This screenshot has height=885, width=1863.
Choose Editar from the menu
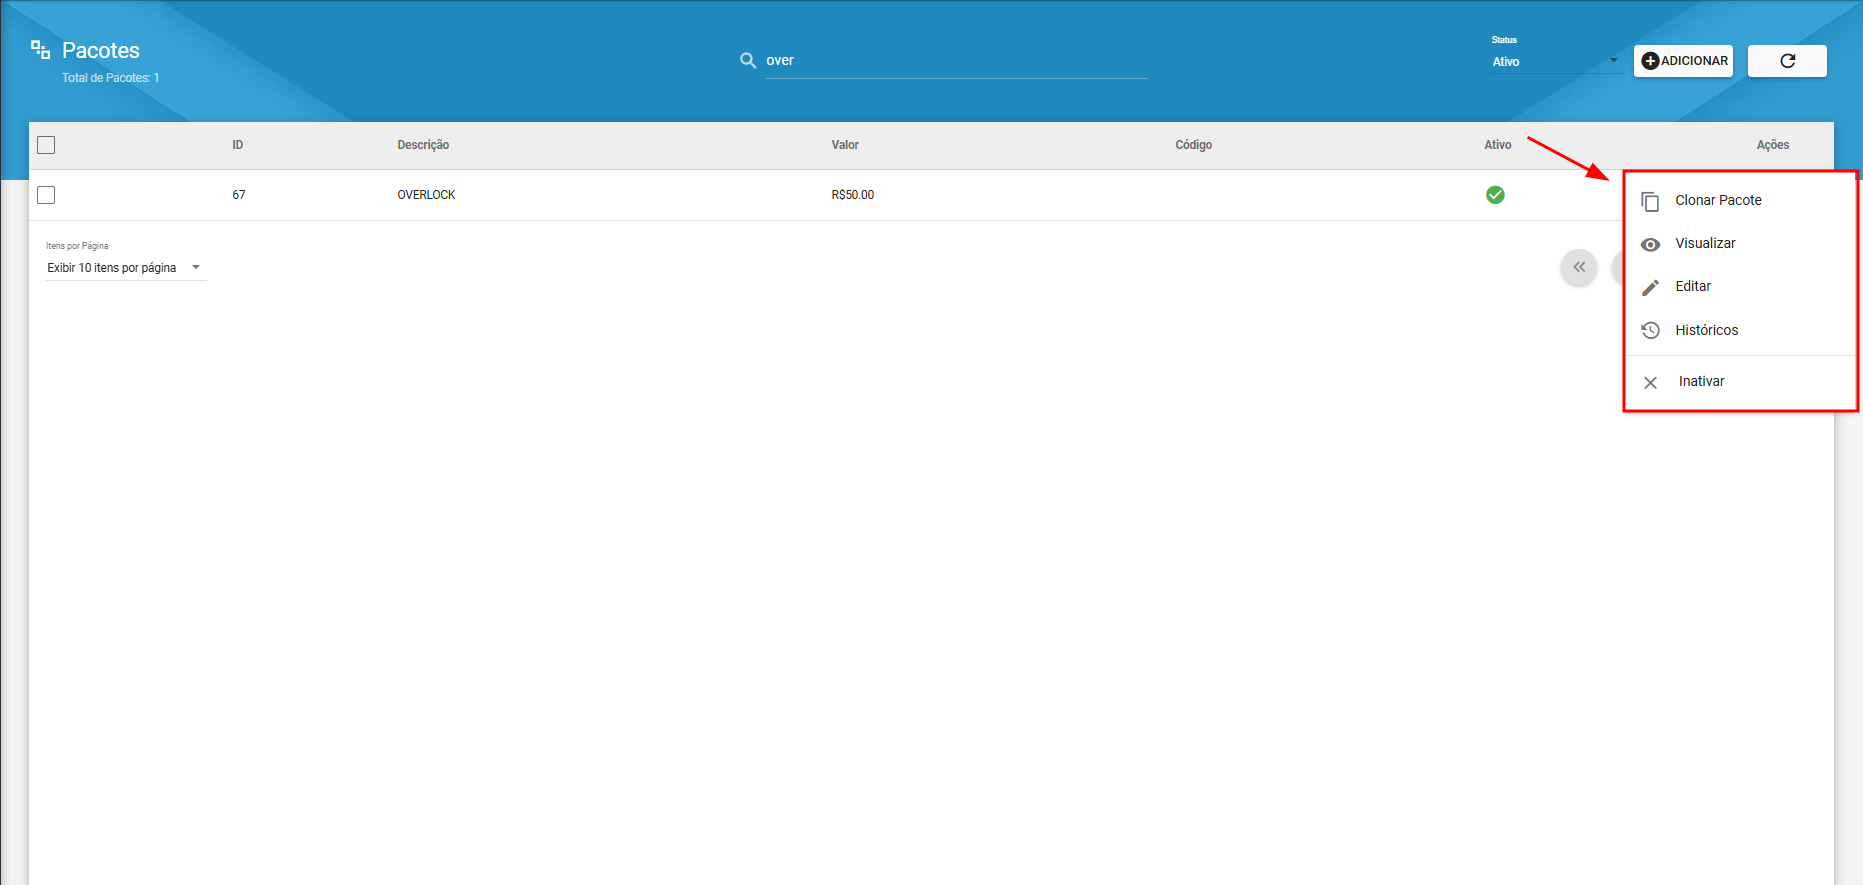tap(1740, 286)
